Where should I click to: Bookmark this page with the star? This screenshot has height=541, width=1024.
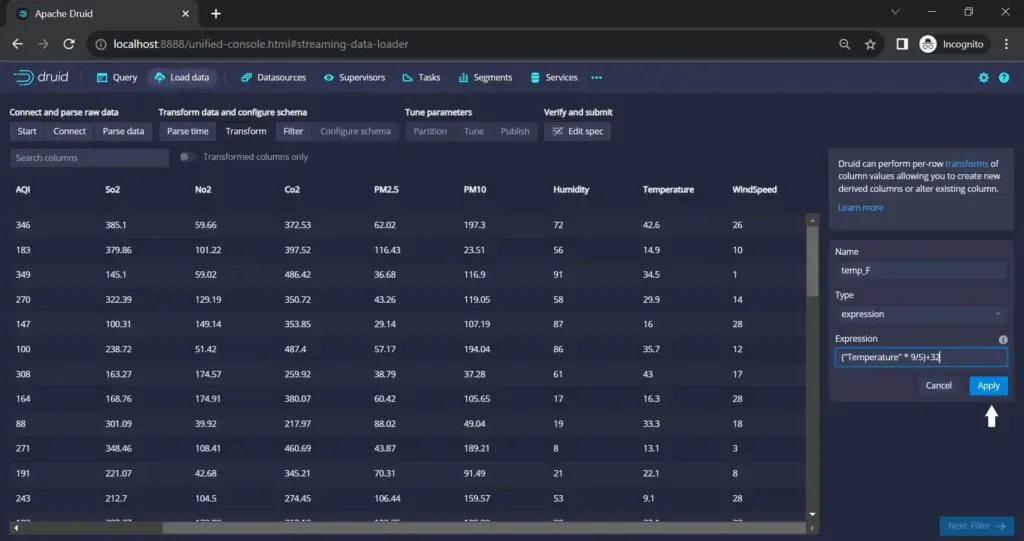pyautogui.click(x=870, y=44)
